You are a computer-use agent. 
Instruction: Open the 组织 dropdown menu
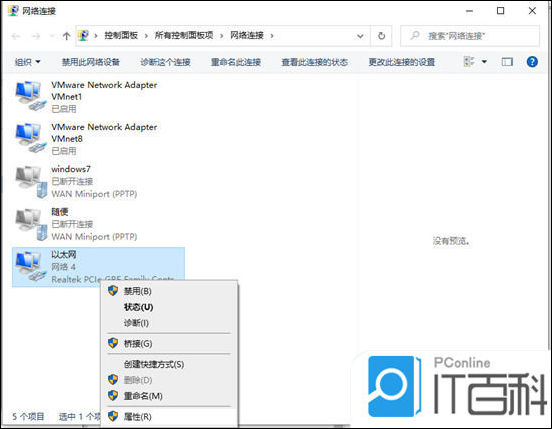27,62
